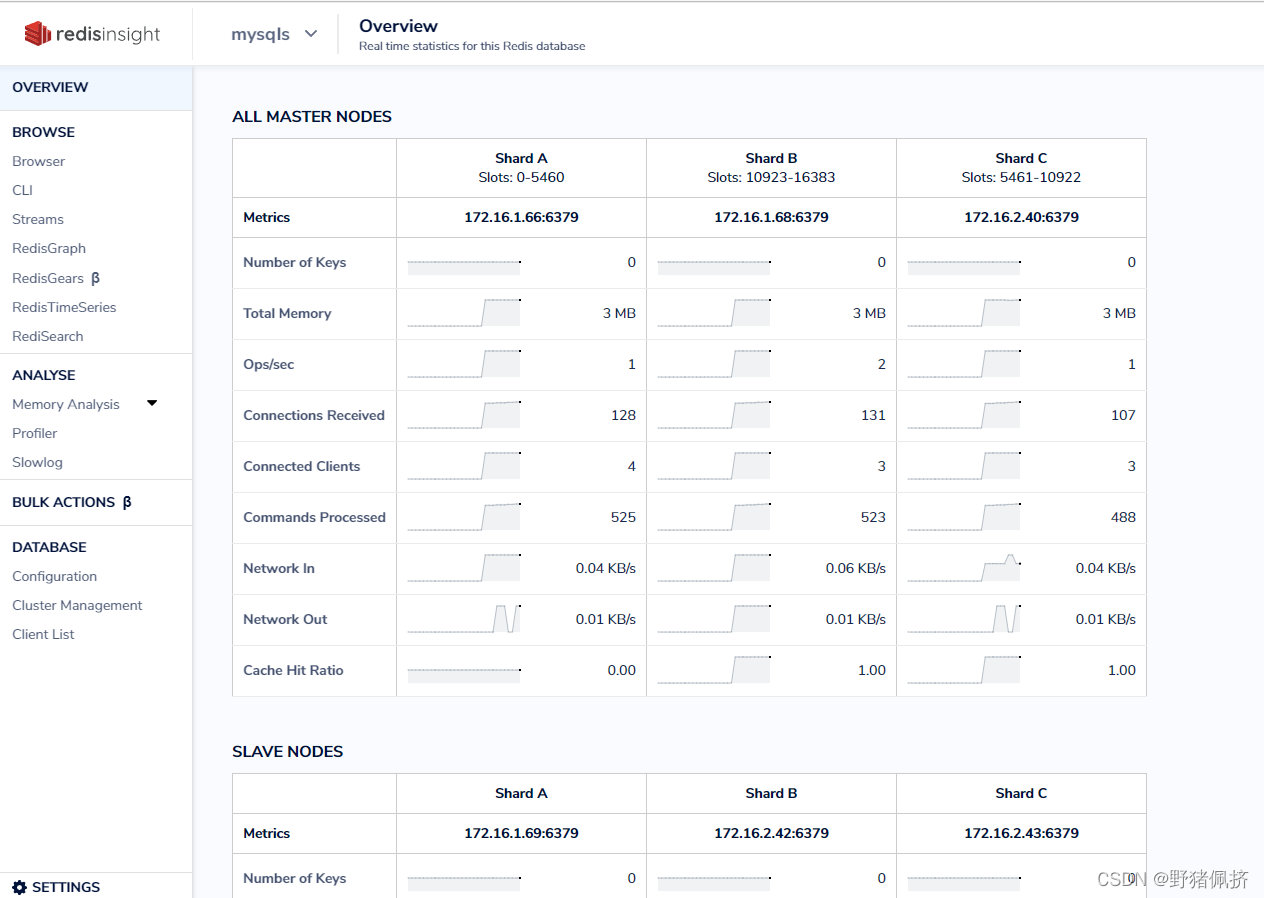
Task: Click Shard A Network Out sparkline
Action: [464, 618]
